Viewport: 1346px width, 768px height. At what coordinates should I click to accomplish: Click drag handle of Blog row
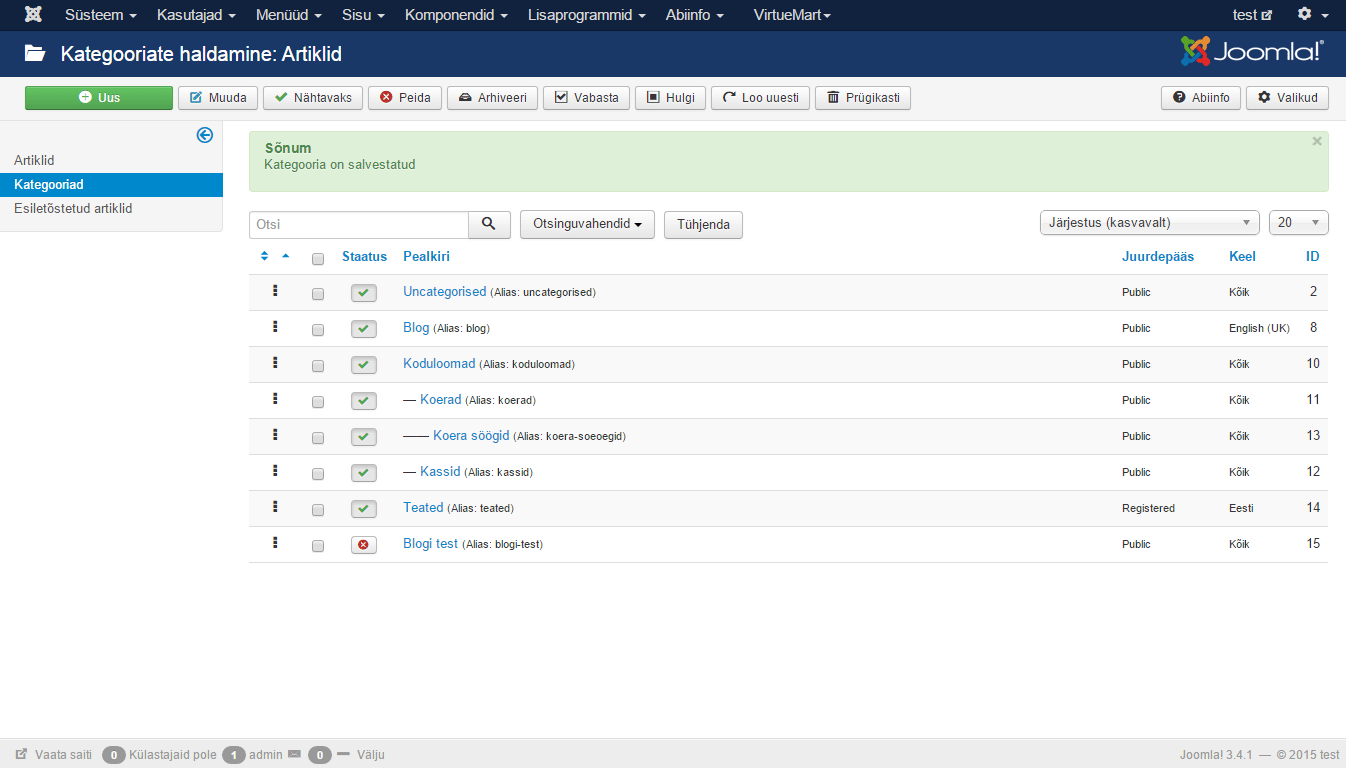click(275, 327)
